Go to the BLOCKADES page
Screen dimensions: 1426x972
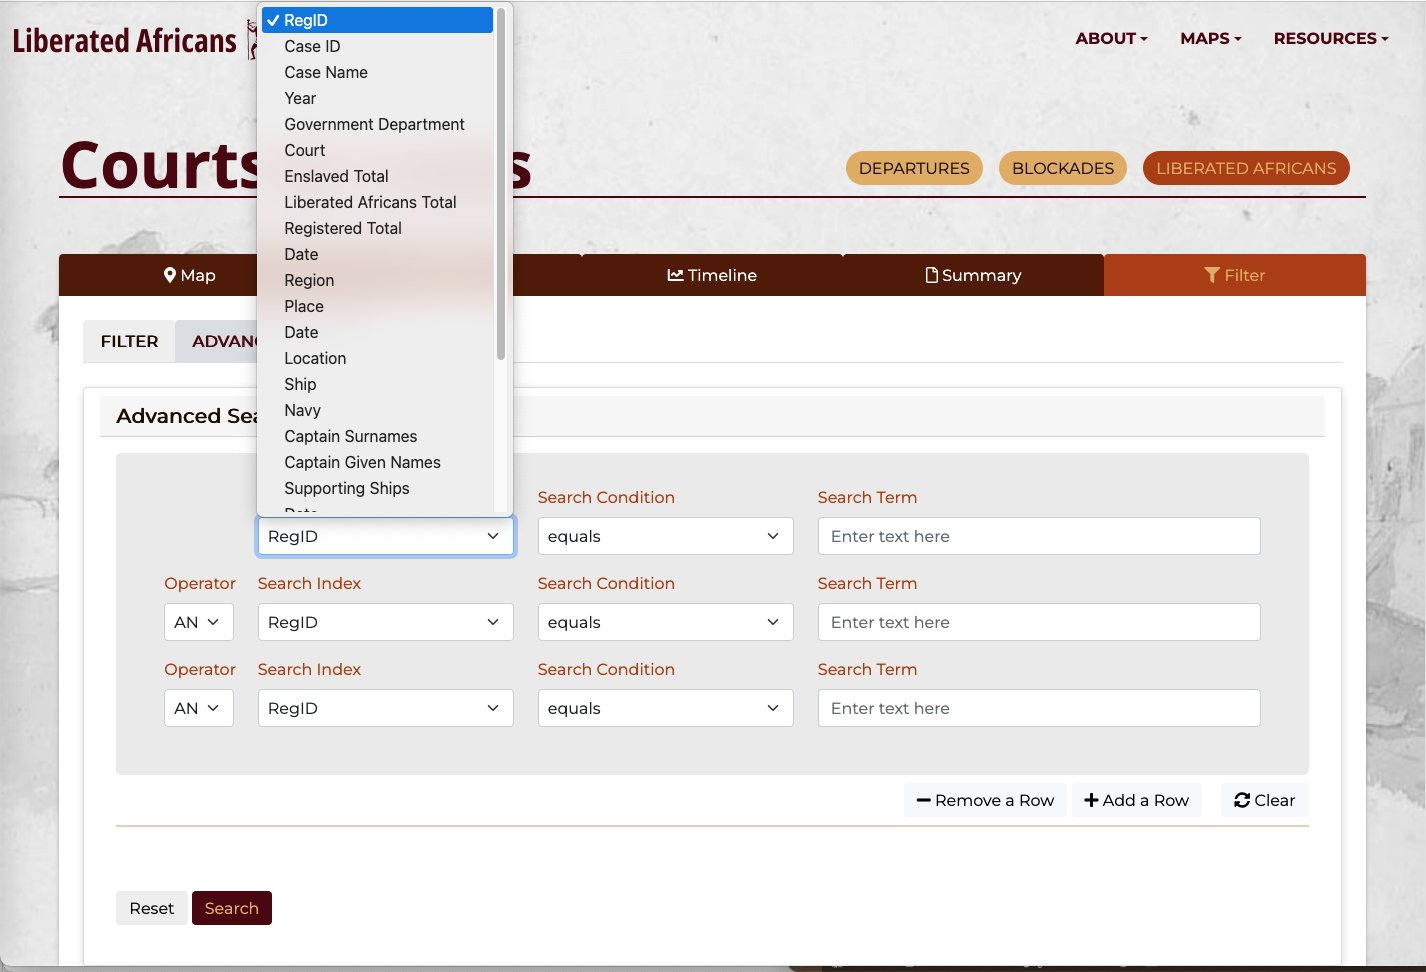(1062, 168)
